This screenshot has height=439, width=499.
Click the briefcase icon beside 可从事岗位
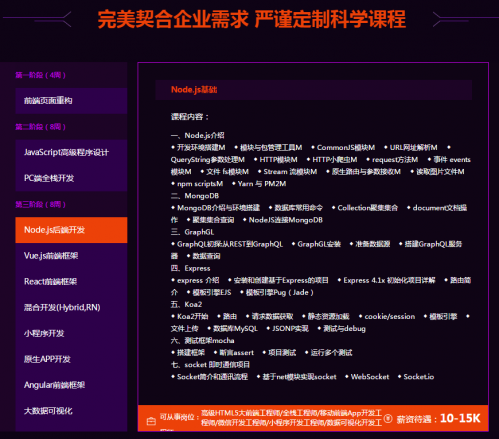[x=151, y=421]
